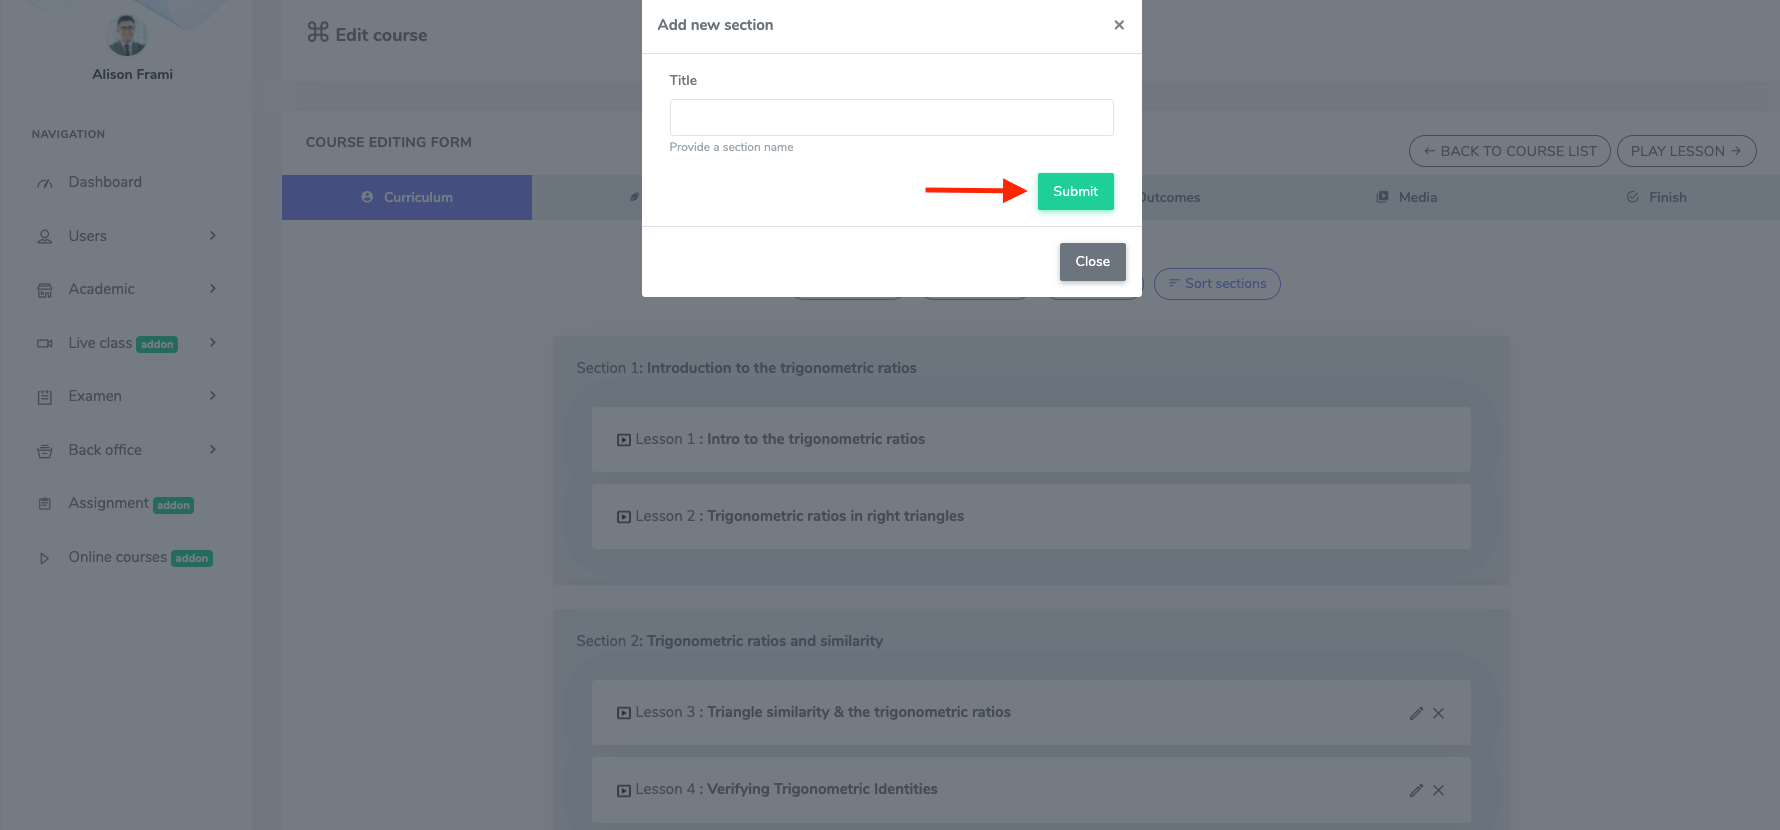Expand the Users submenu chevron
This screenshot has height=830, width=1780.
point(213,236)
